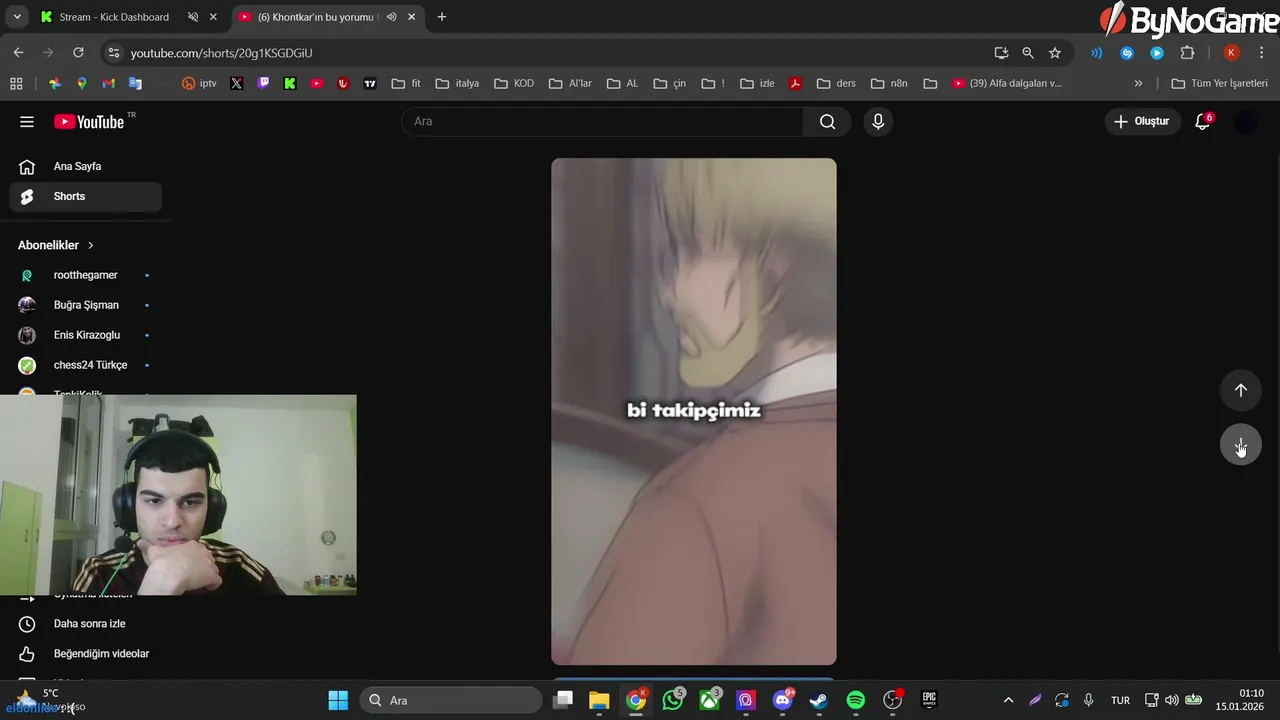Start voice search with the microphone
Image resolution: width=1280 pixels, height=720 pixels.
[x=878, y=122]
